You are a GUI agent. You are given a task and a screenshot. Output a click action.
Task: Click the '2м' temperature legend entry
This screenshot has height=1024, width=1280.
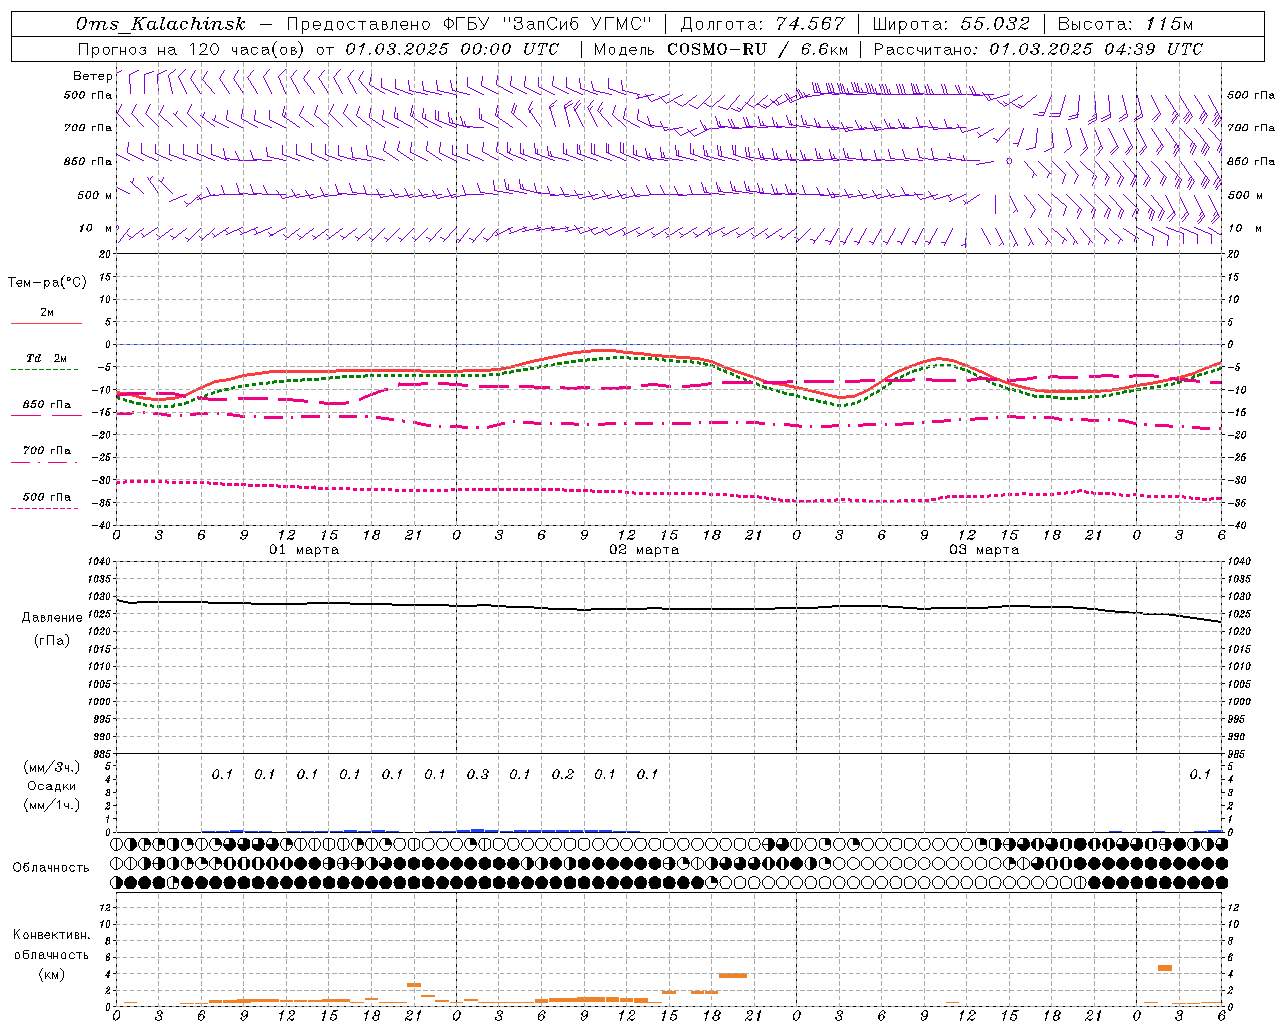(47, 313)
